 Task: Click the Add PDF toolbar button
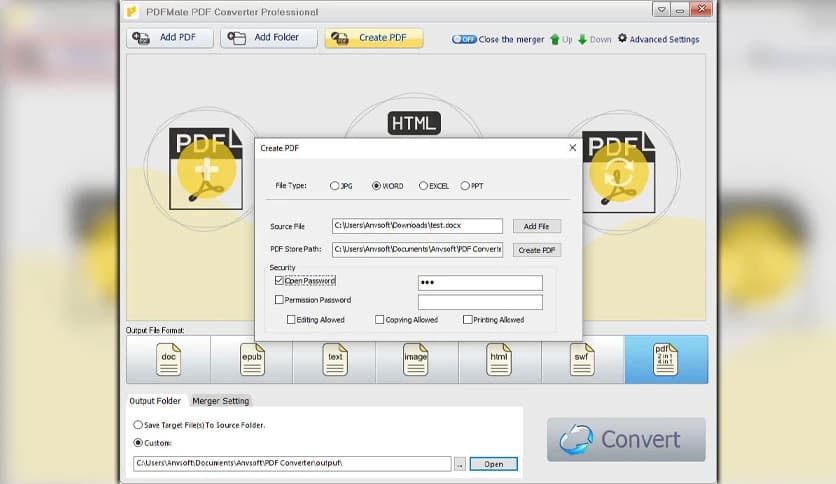pyautogui.click(x=170, y=38)
